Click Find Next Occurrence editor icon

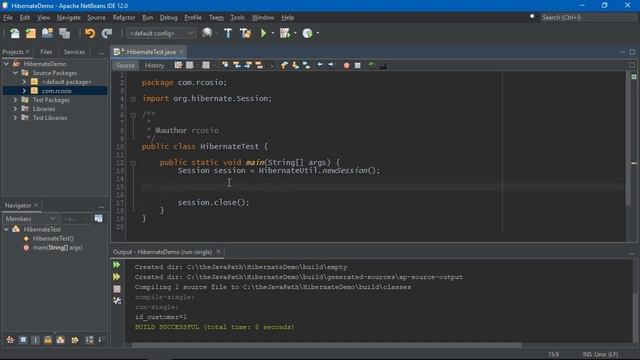point(248,65)
